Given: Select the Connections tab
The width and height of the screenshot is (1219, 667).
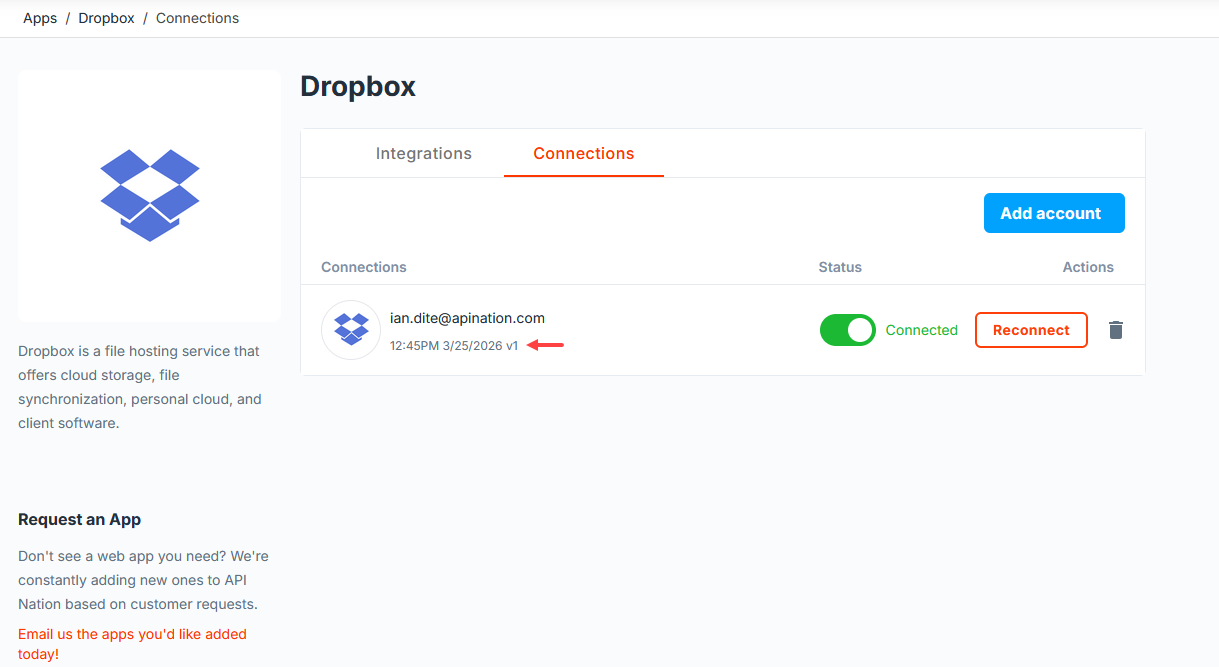Looking at the screenshot, I should [x=584, y=153].
